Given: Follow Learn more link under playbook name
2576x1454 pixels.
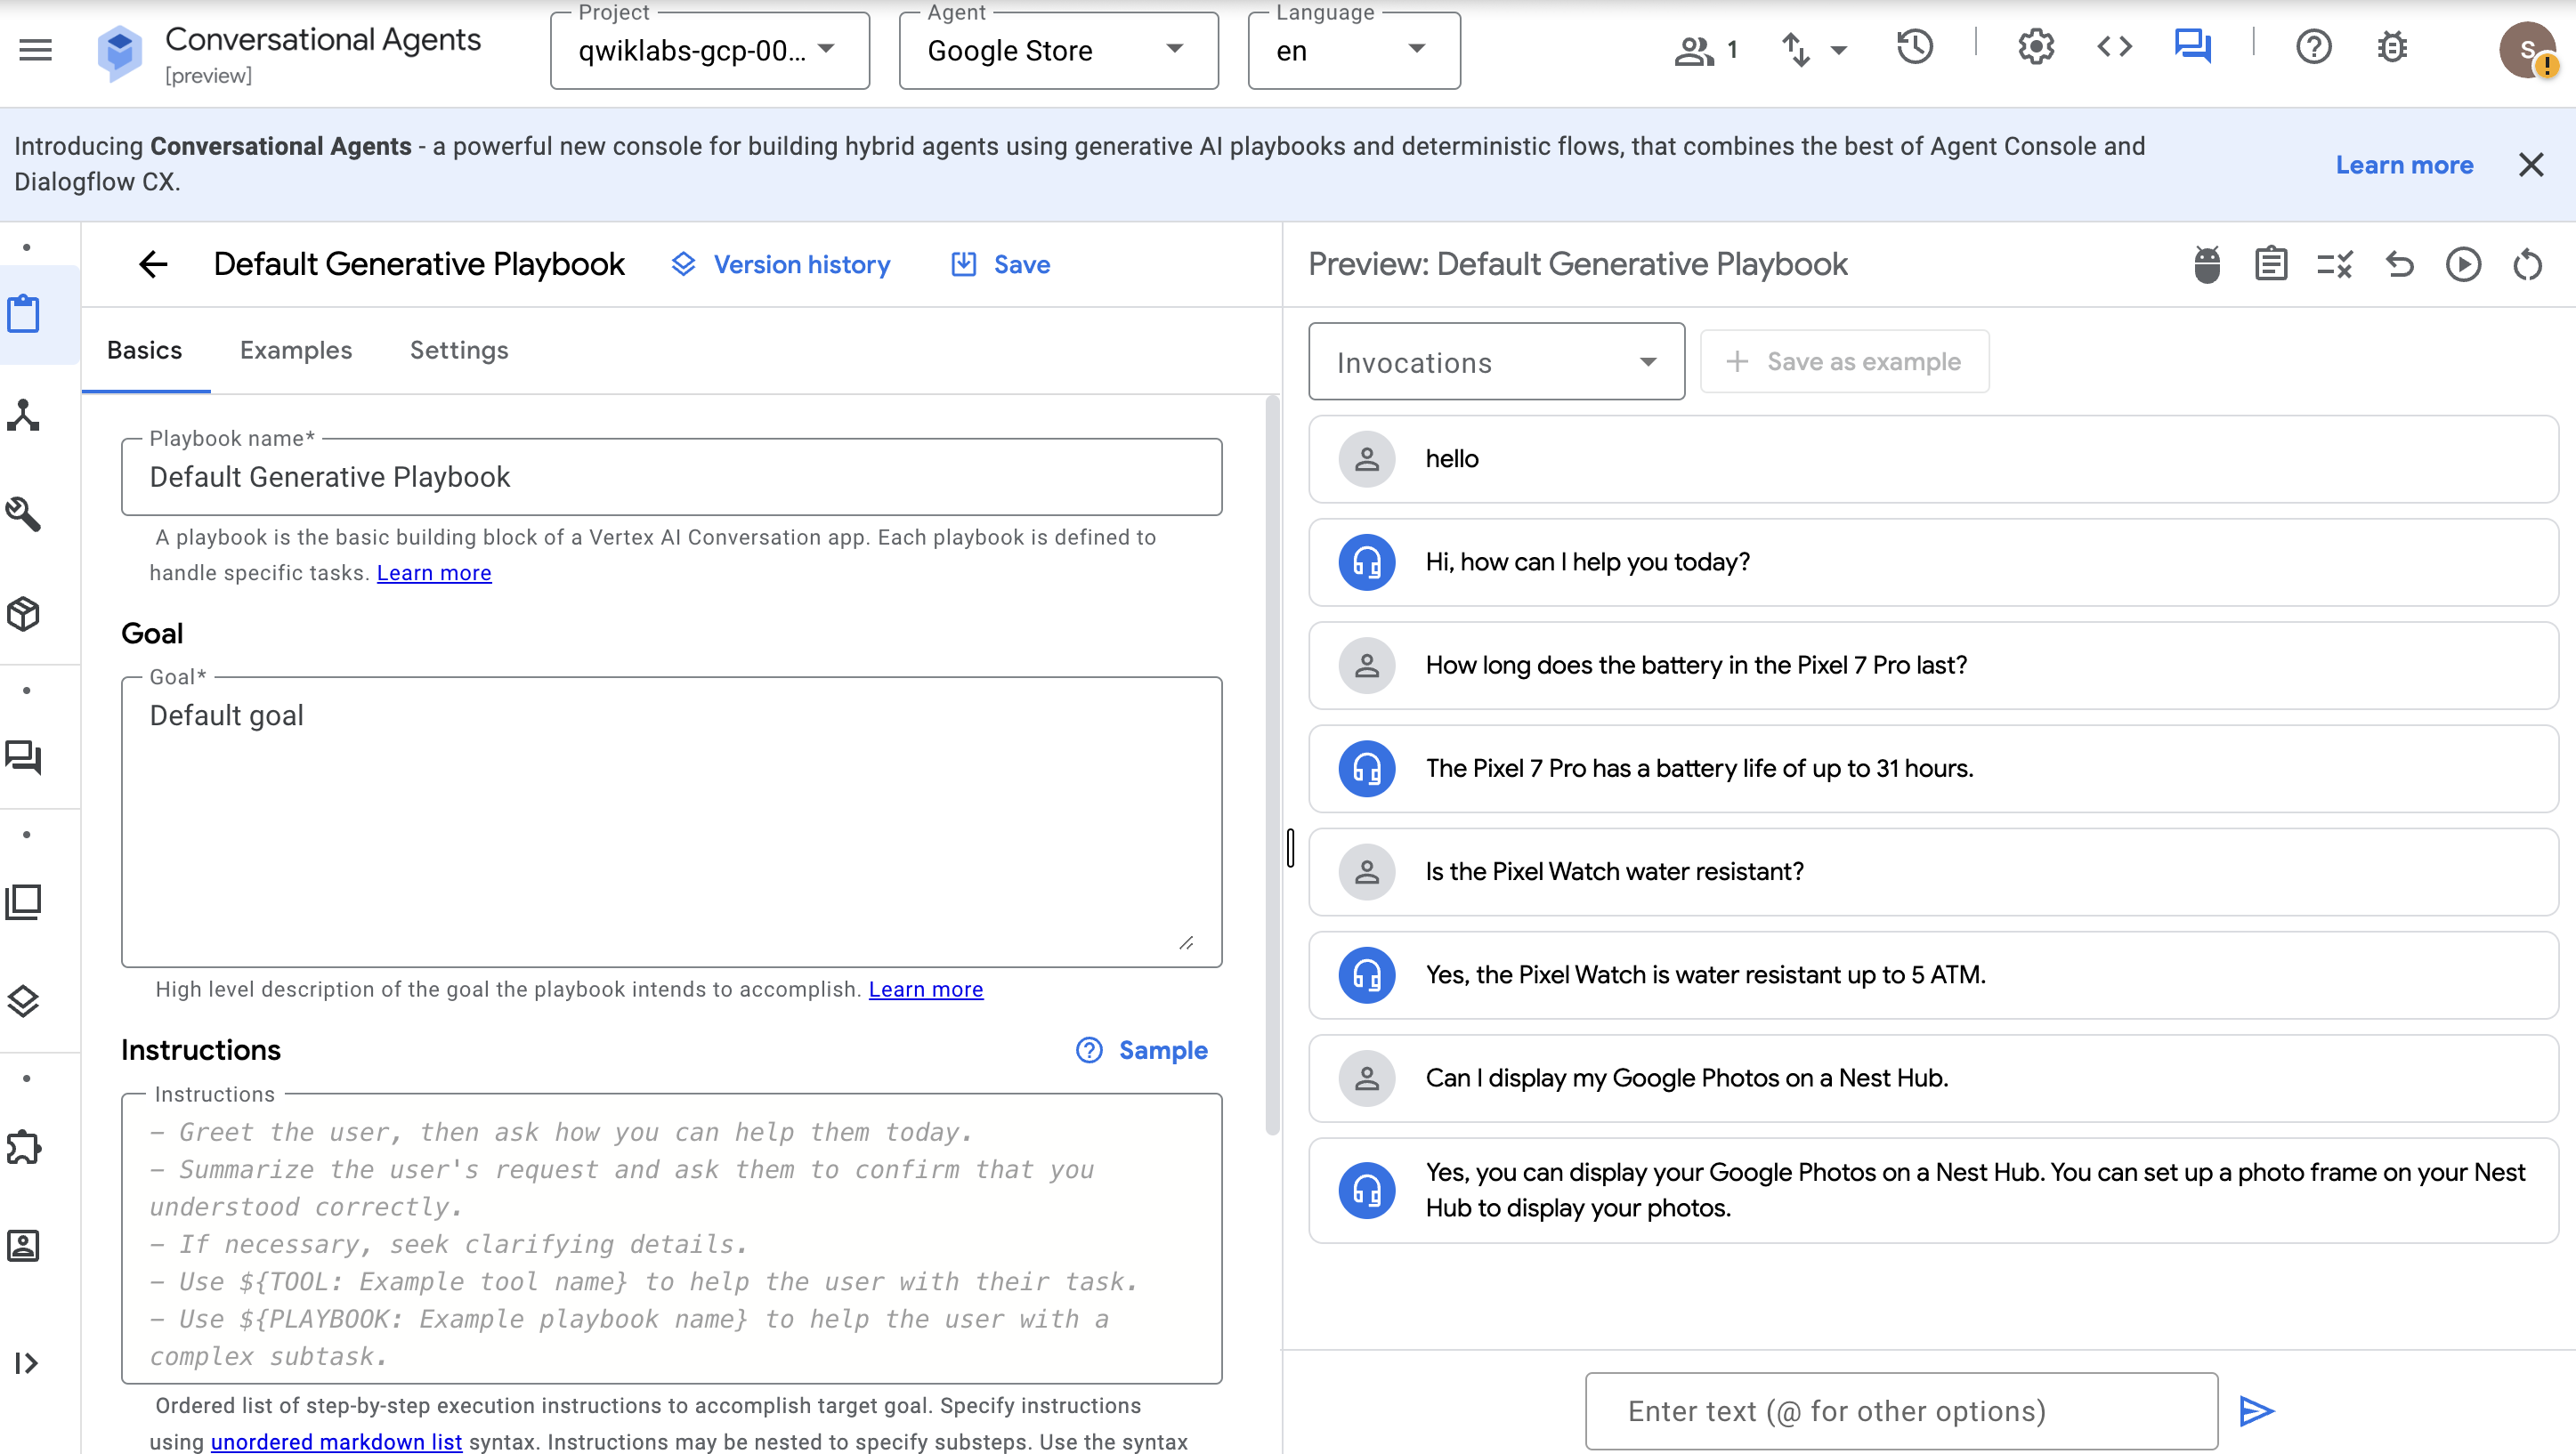Looking at the screenshot, I should 434,573.
